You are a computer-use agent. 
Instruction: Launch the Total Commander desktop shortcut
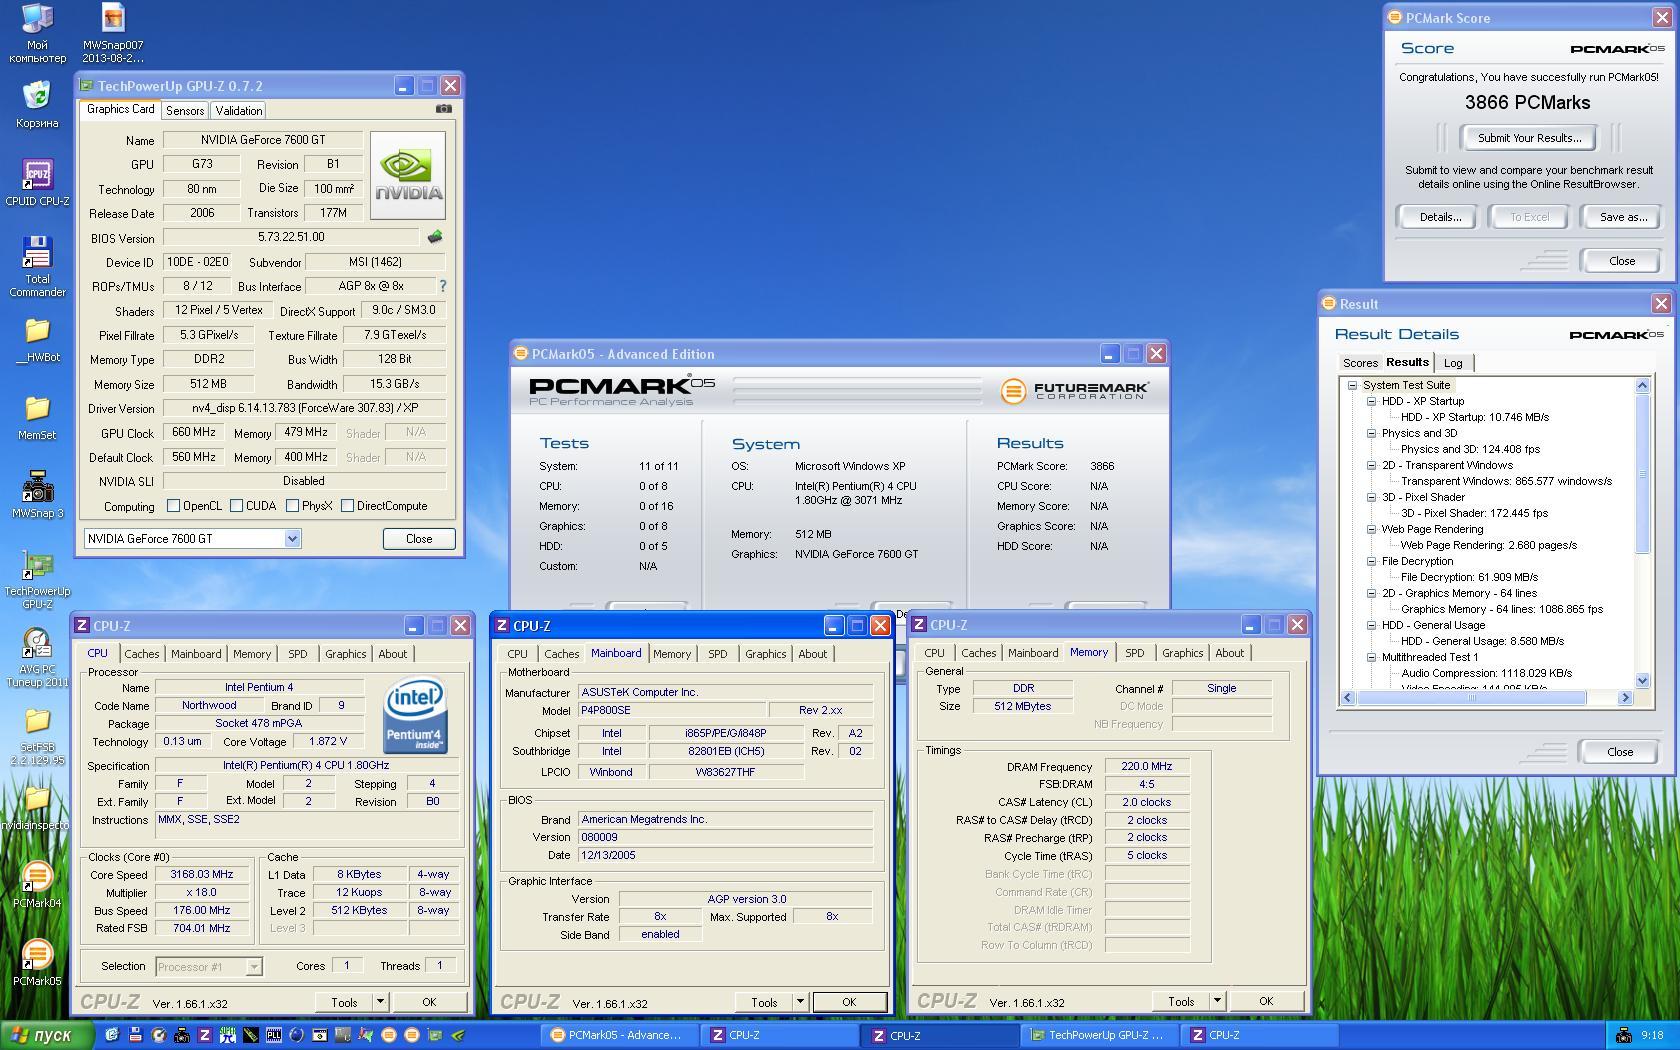[x=37, y=267]
